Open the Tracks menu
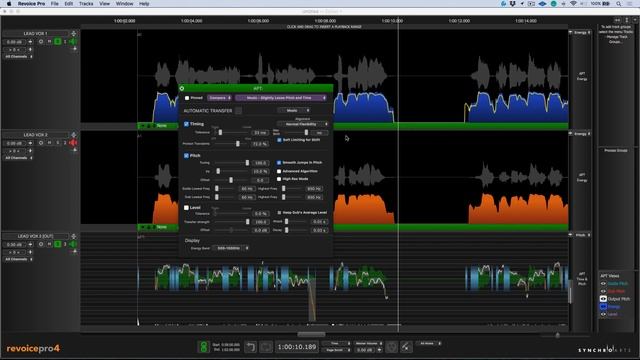640x360 pixels. [86, 4]
